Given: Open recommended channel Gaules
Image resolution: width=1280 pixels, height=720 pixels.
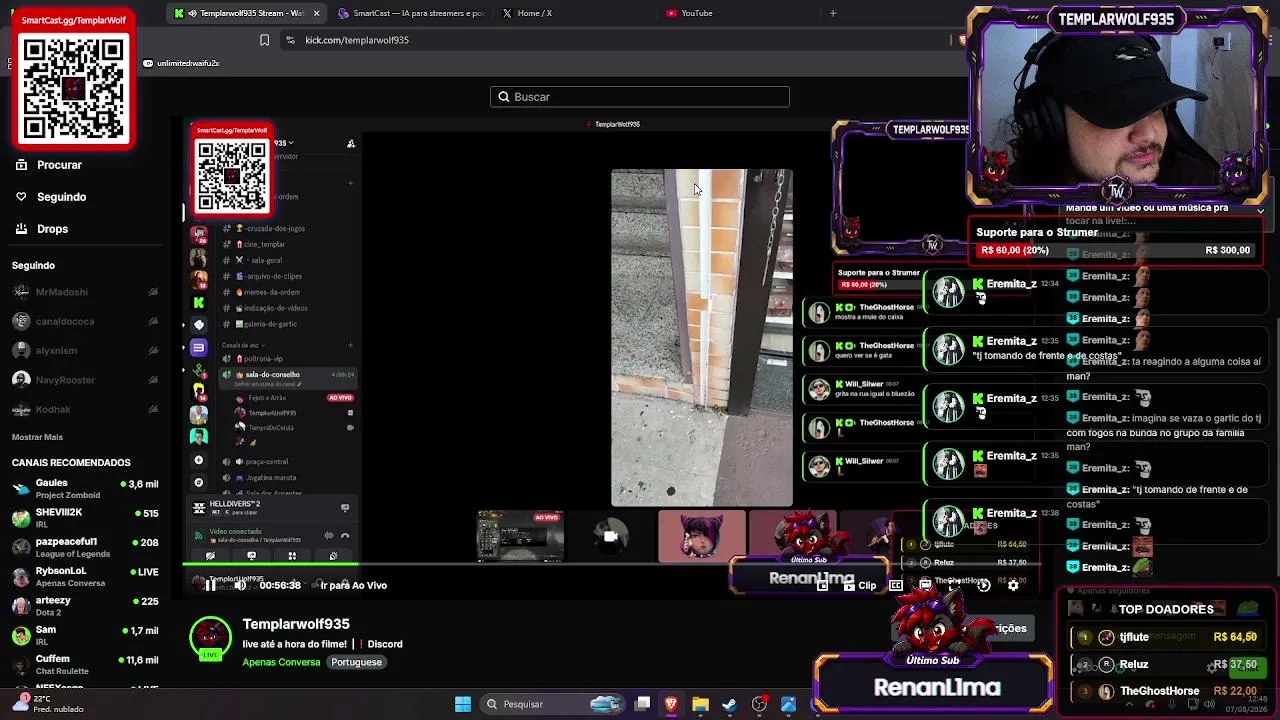Looking at the screenshot, I should 85,488.
